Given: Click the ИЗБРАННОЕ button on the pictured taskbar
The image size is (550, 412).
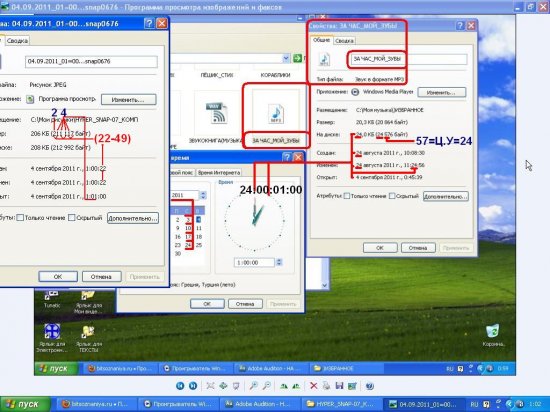Looking at the screenshot, I should (347, 368).
